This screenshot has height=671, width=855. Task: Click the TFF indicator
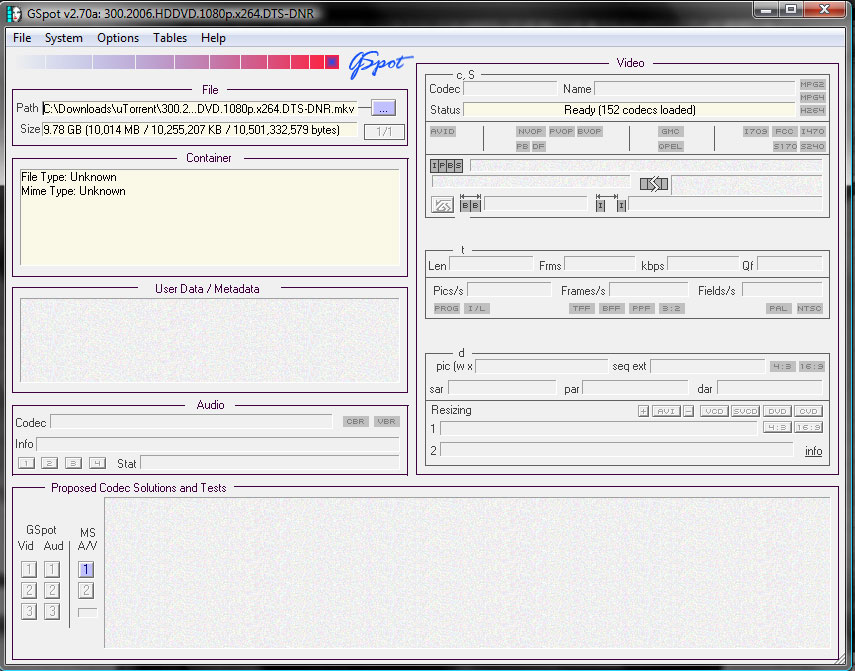[581, 309]
